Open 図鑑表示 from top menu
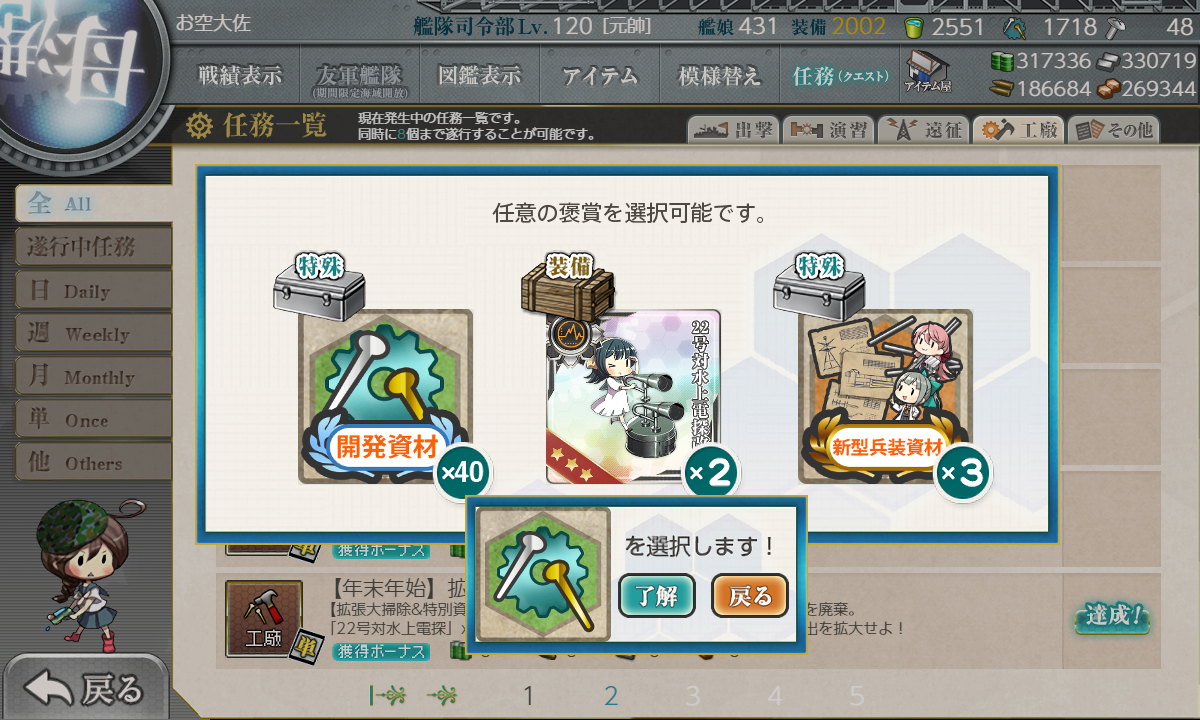1200x720 pixels. tap(479, 75)
